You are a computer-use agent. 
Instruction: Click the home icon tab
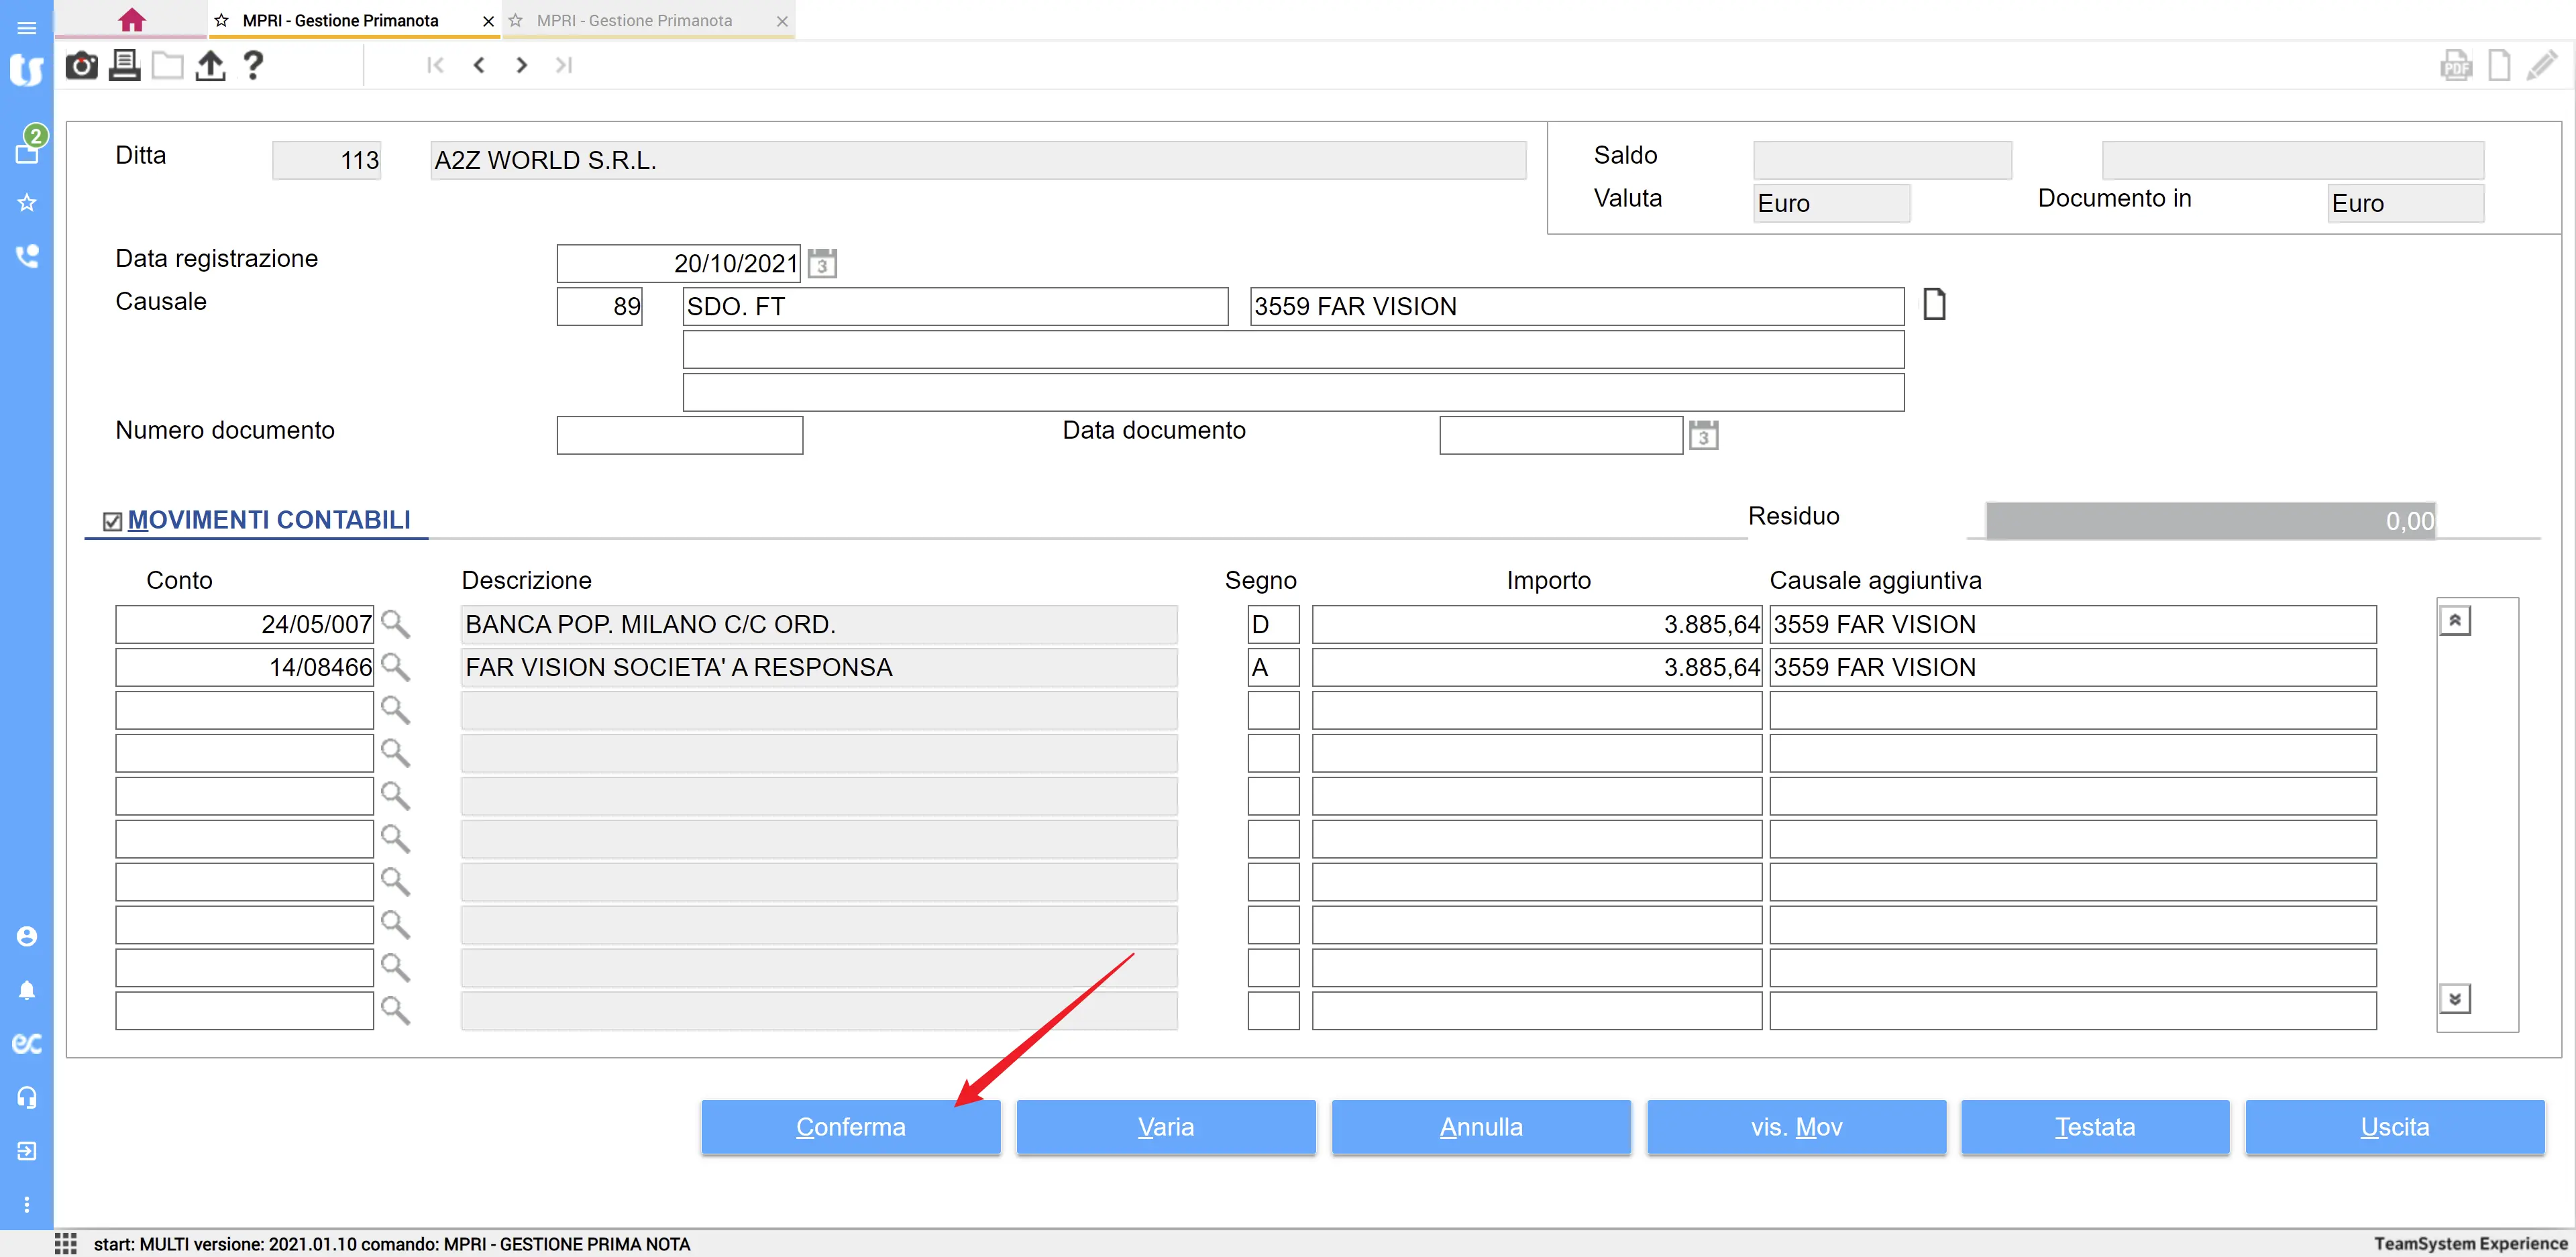click(x=131, y=20)
